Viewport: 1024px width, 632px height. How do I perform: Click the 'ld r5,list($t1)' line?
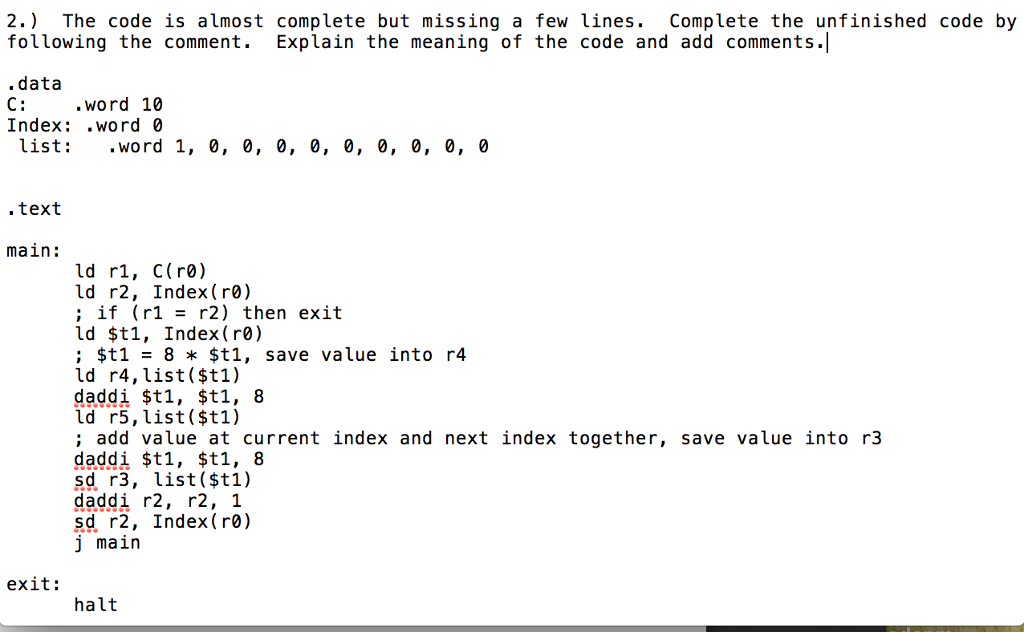(157, 417)
